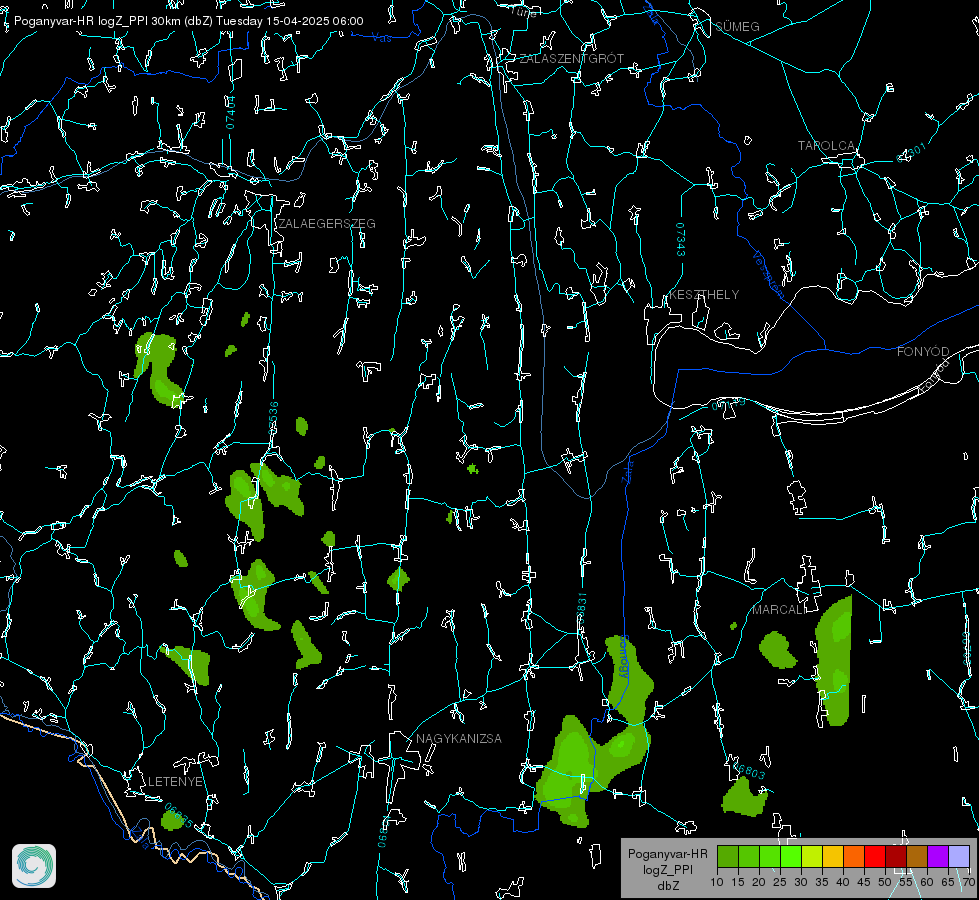Viewport: 979px width, 900px height.
Task: Click the '10' value on legend scale
Action: [x=717, y=882]
